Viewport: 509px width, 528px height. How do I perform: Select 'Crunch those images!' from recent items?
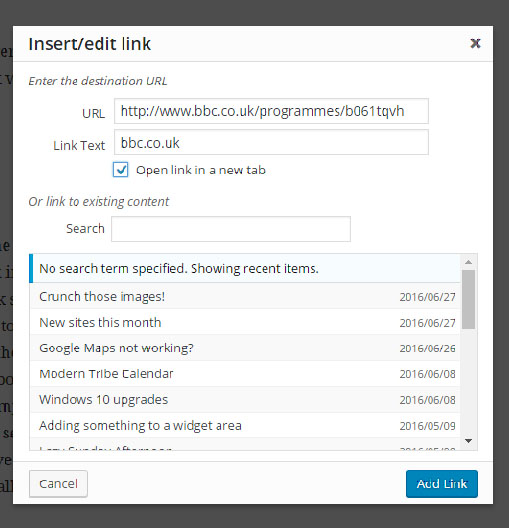(x=245, y=296)
